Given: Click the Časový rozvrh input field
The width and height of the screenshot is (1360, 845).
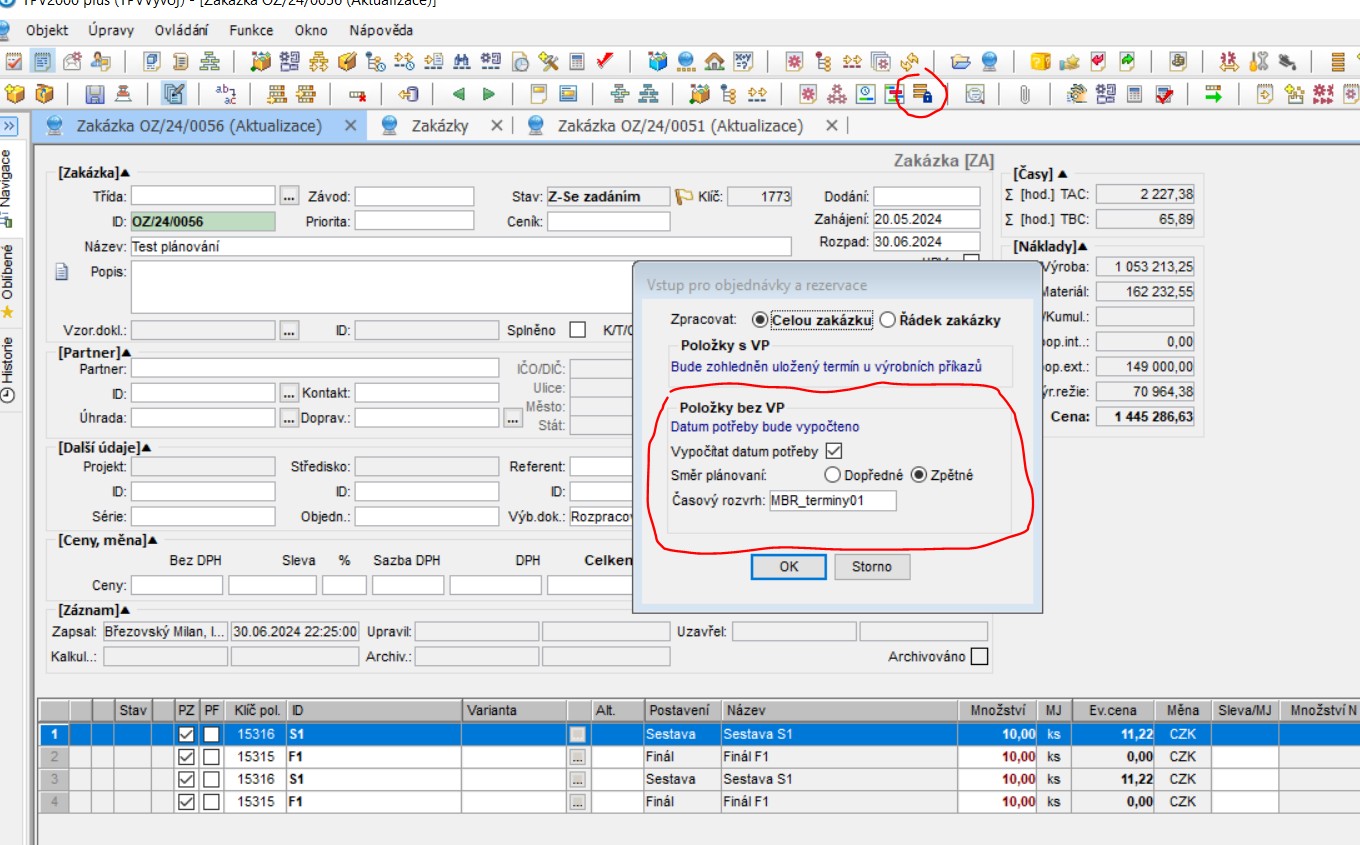Looking at the screenshot, I should point(832,500).
